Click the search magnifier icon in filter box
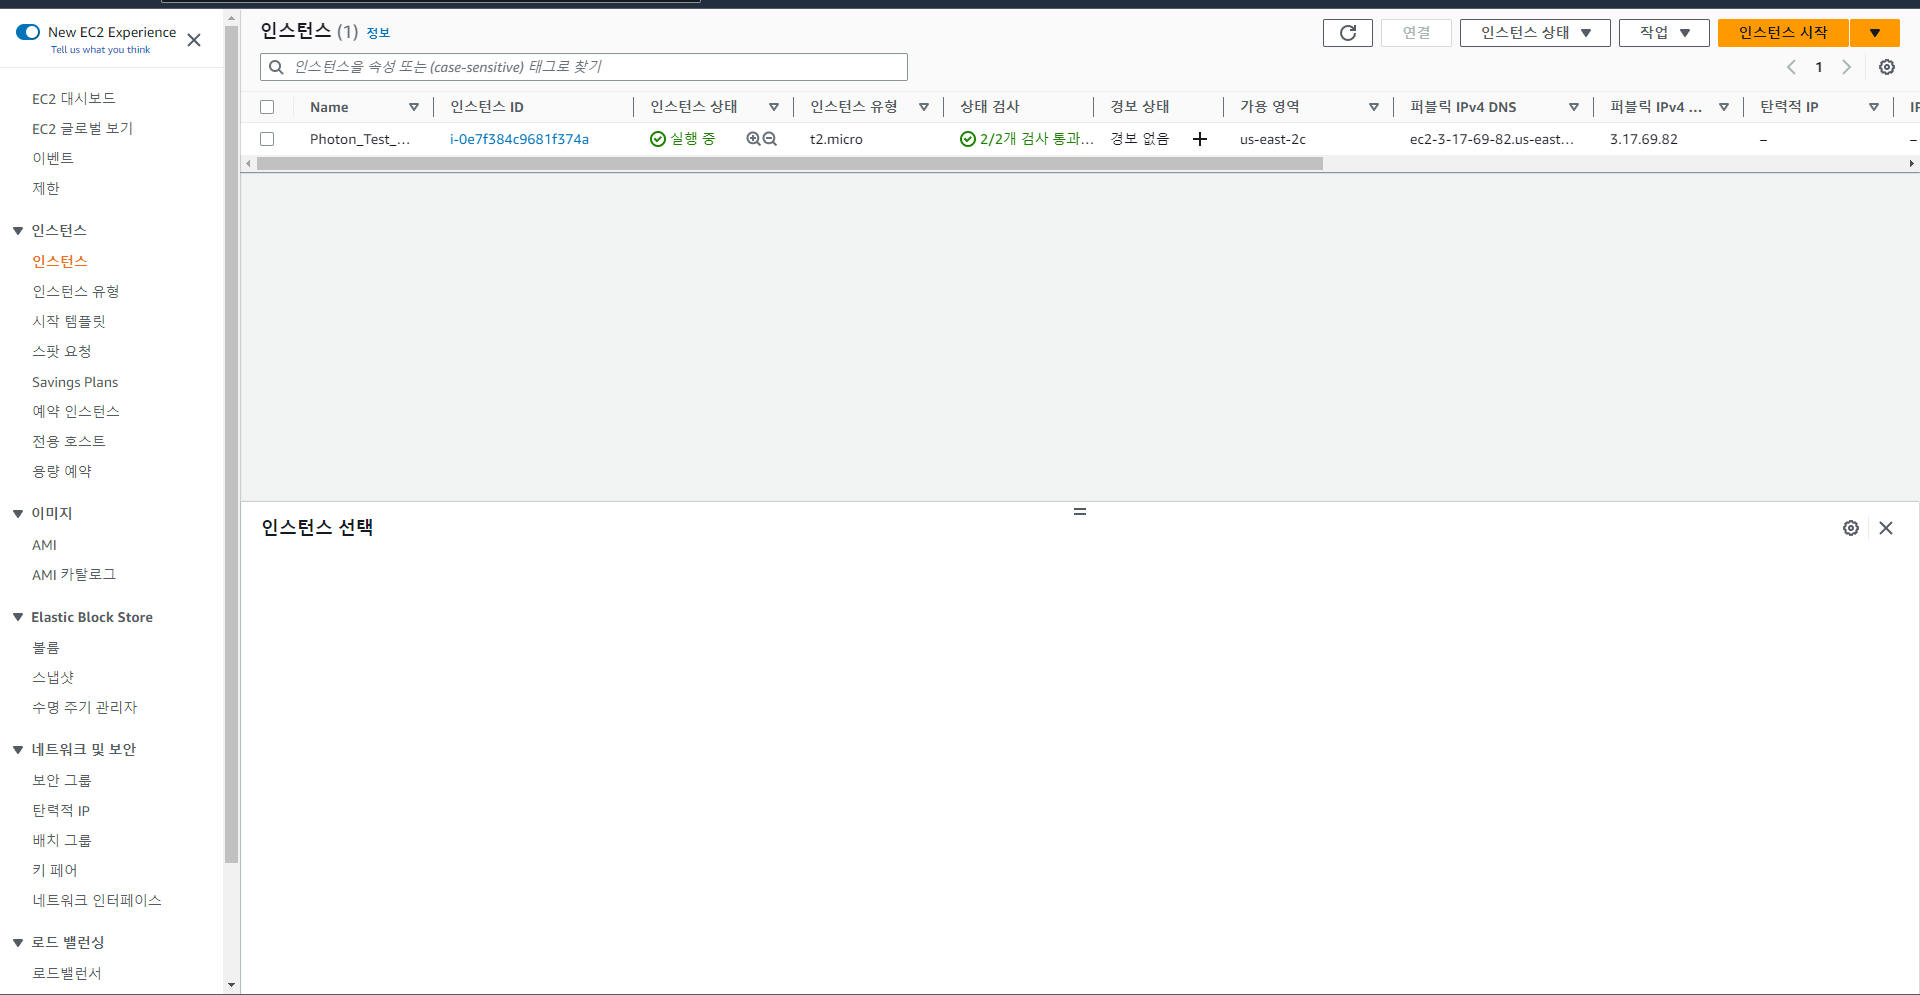The height and width of the screenshot is (995, 1920). click(x=276, y=67)
